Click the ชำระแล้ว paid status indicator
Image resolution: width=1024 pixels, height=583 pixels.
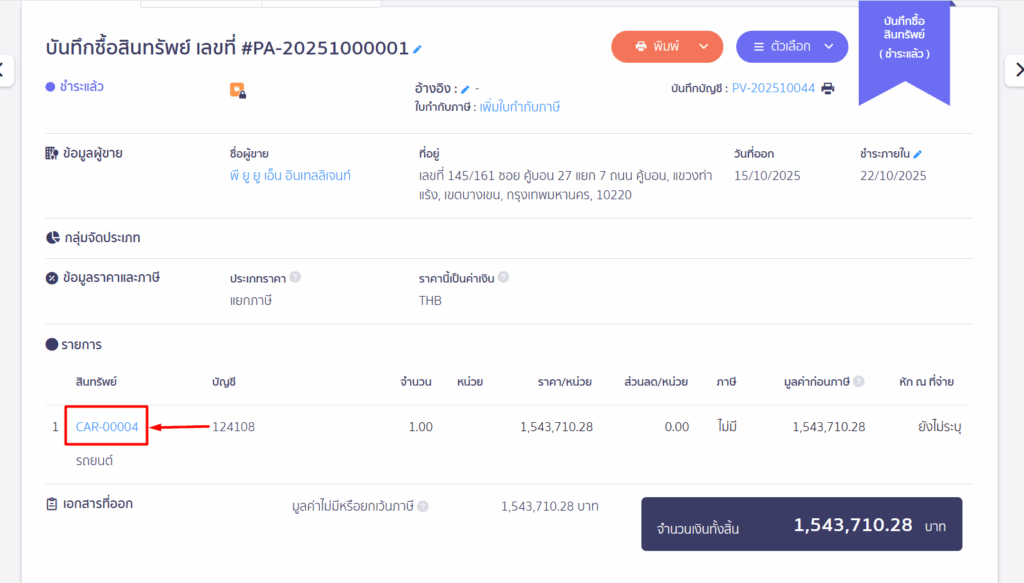[75, 87]
